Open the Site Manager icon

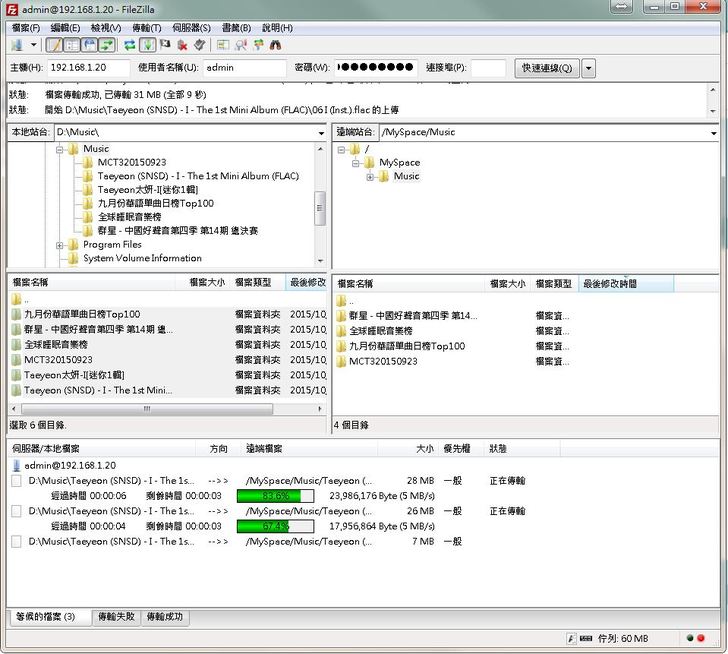pyautogui.click(x=17, y=45)
